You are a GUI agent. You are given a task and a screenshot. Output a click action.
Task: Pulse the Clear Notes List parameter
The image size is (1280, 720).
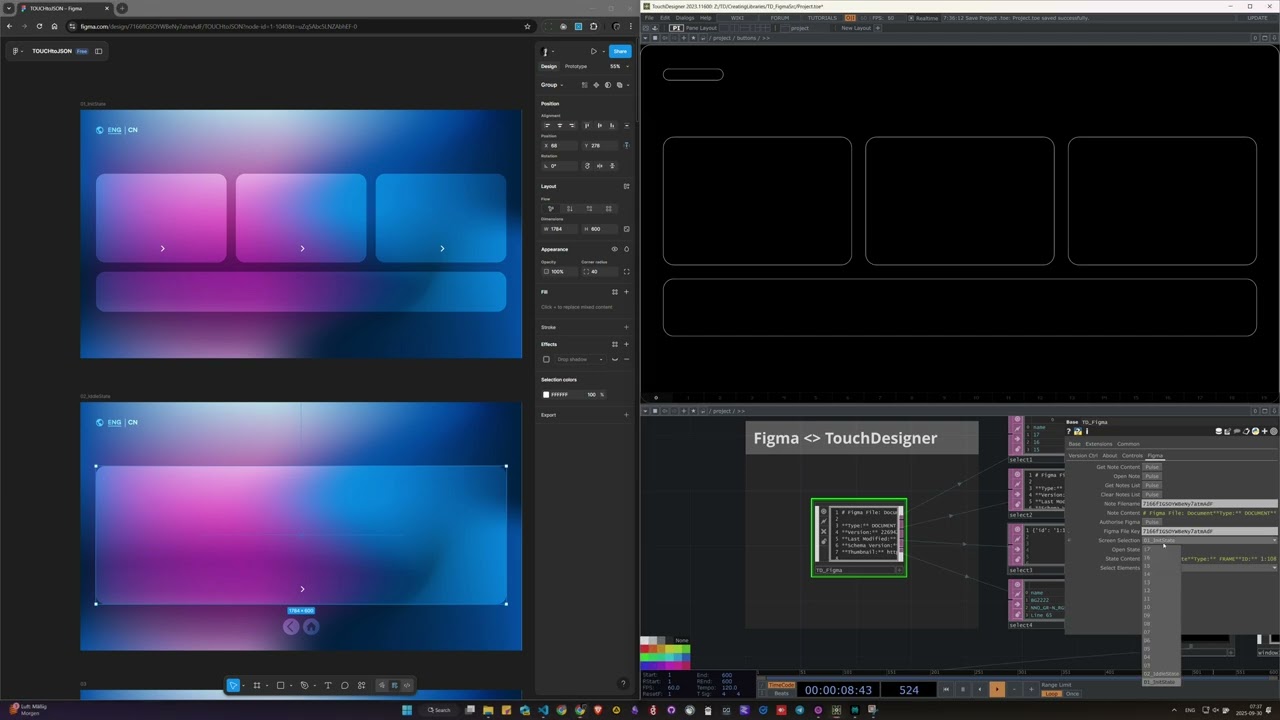1152,495
